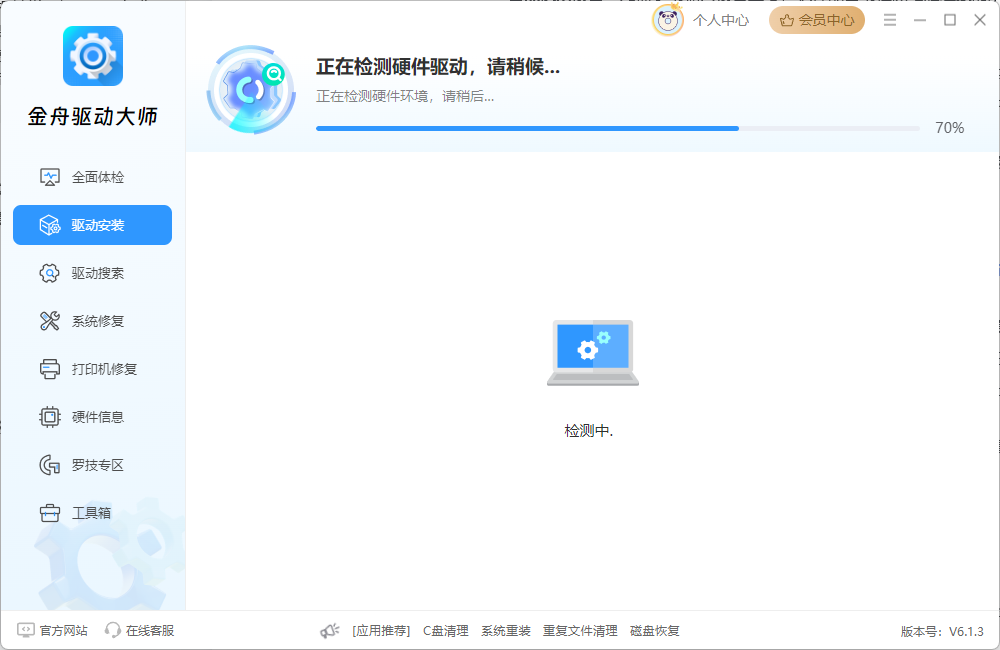Click the 正在检测硬件驱动 heading
This screenshot has height=650, width=1000.
tap(438, 67)
